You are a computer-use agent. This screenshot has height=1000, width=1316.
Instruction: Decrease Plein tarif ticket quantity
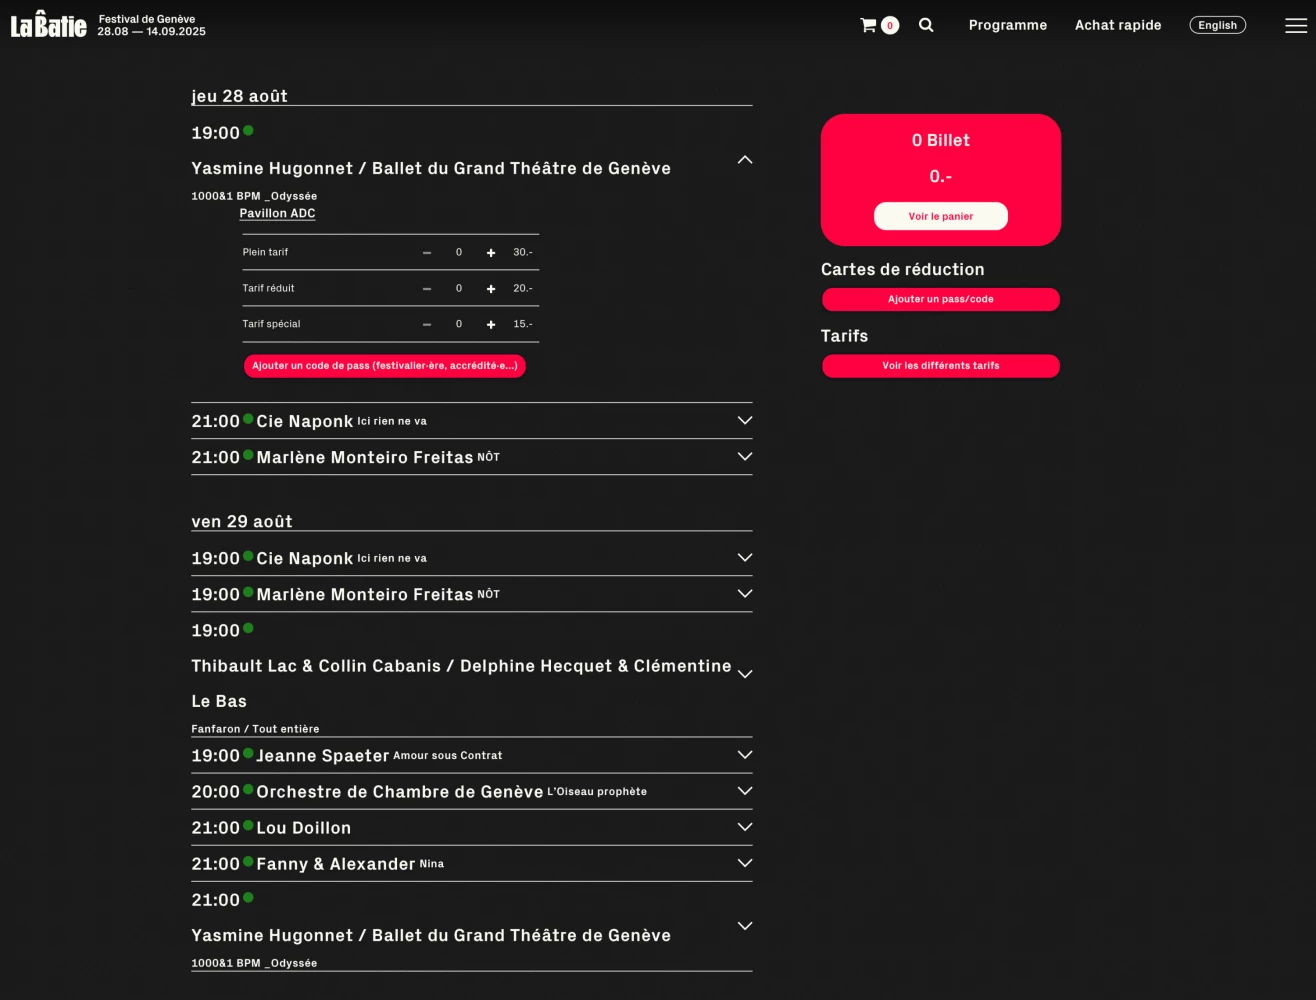click(427, 253)
